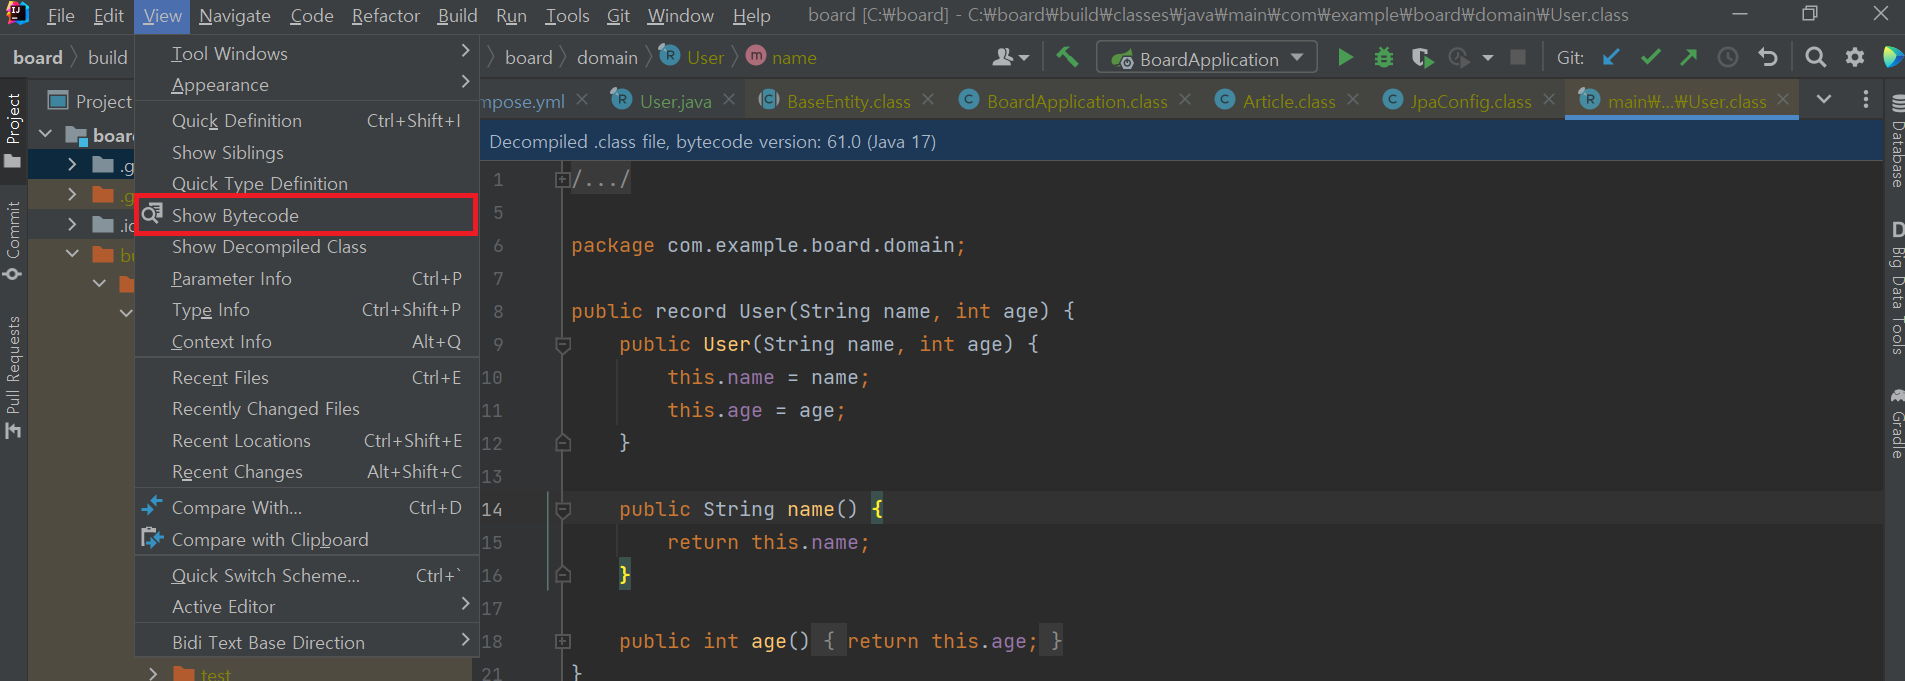Open Git history clock icon
Image resolution: width=1905 pixels, height=681 pixels.
pyautogui.click(x=1727, y=58)
